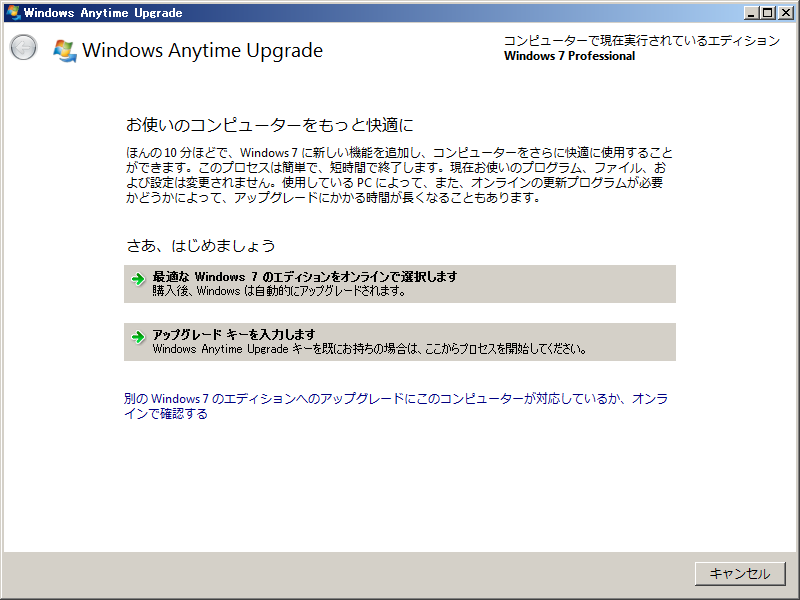Click the コンピューターで現在実行されているエディション label
800x600 pixels.
pyautogui.click(x=641, y=41)
